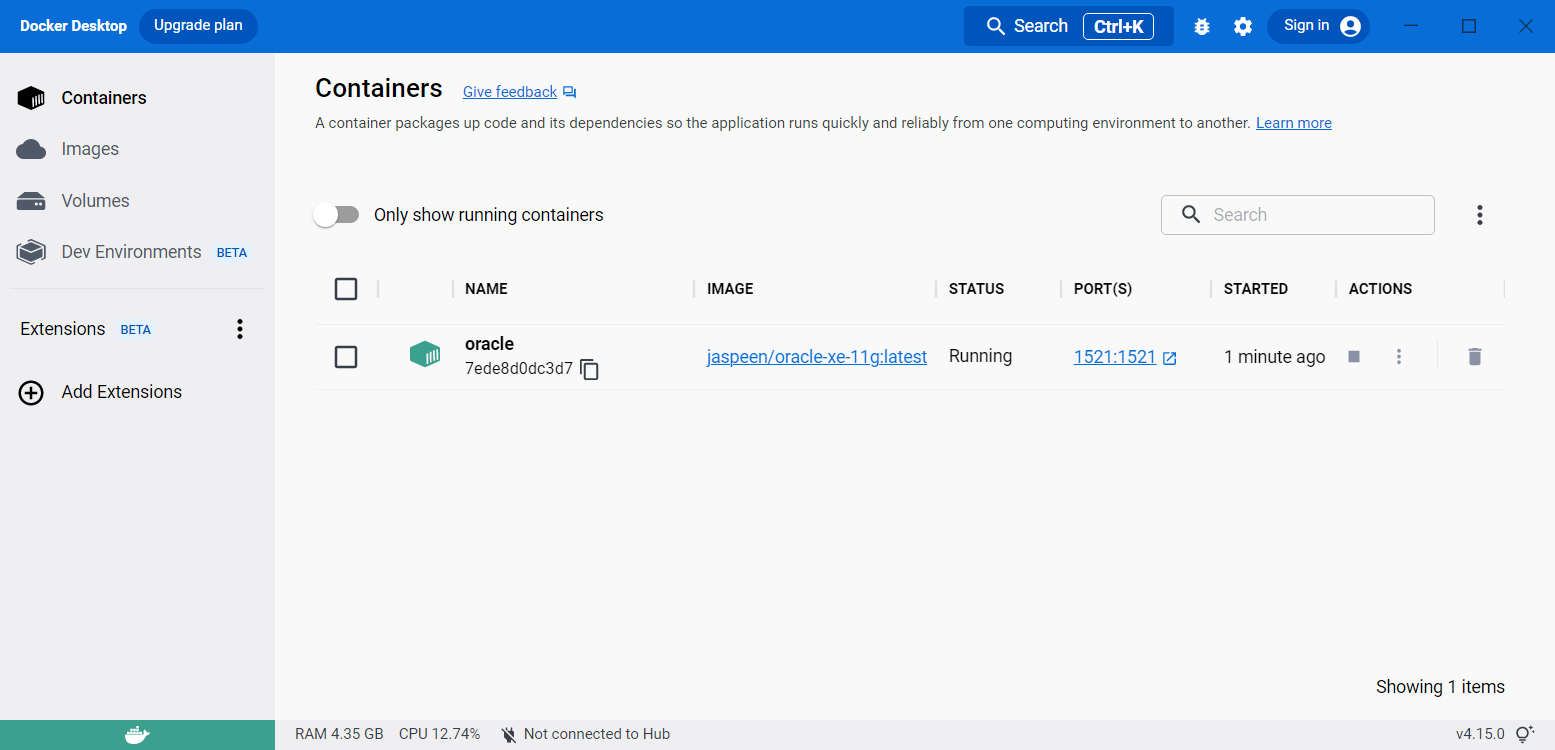The image size is (1555, 750).
Task: Click the PORT(S) column header
Action: [1103, 289]
